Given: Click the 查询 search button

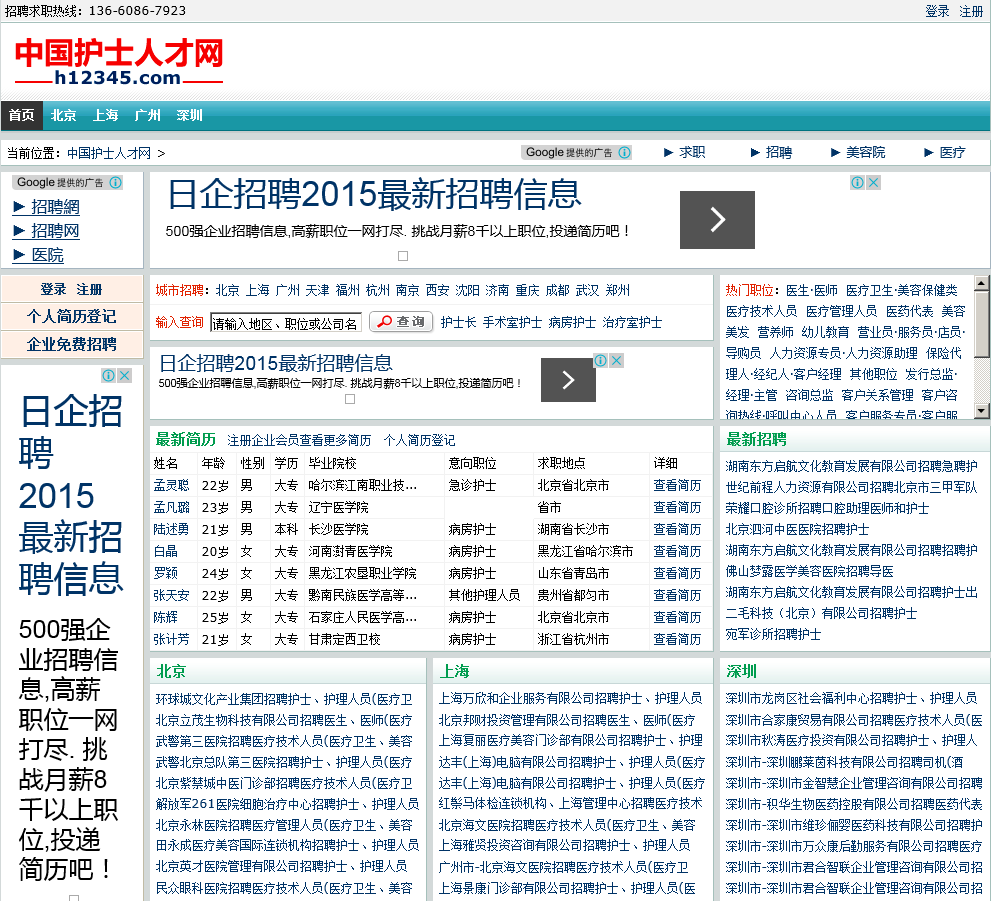Looking at the screenshot, I should point(401,322).
